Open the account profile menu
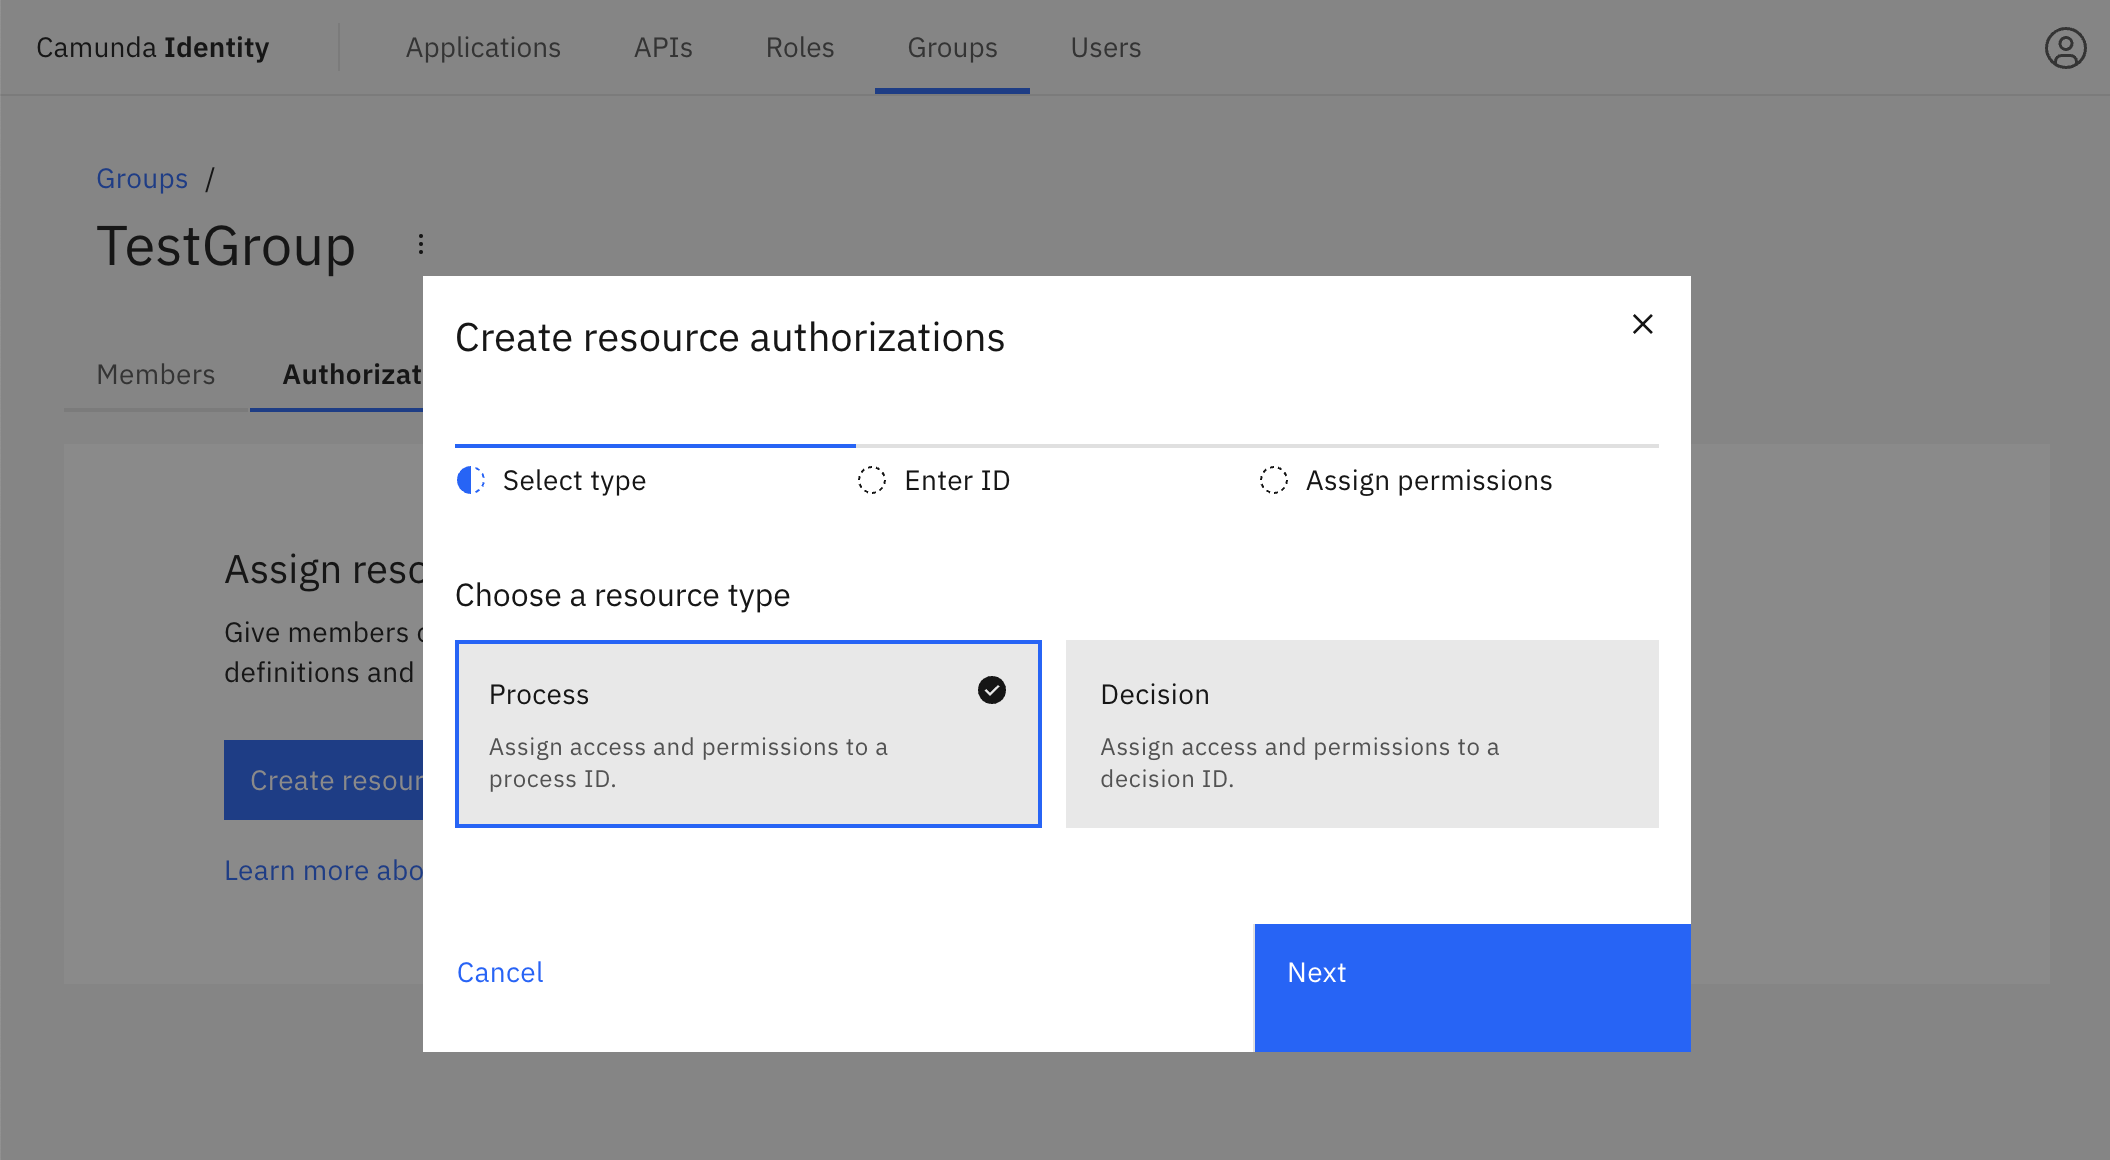This screenshot has height=1160, width=2110. [x=2065, y=47]
